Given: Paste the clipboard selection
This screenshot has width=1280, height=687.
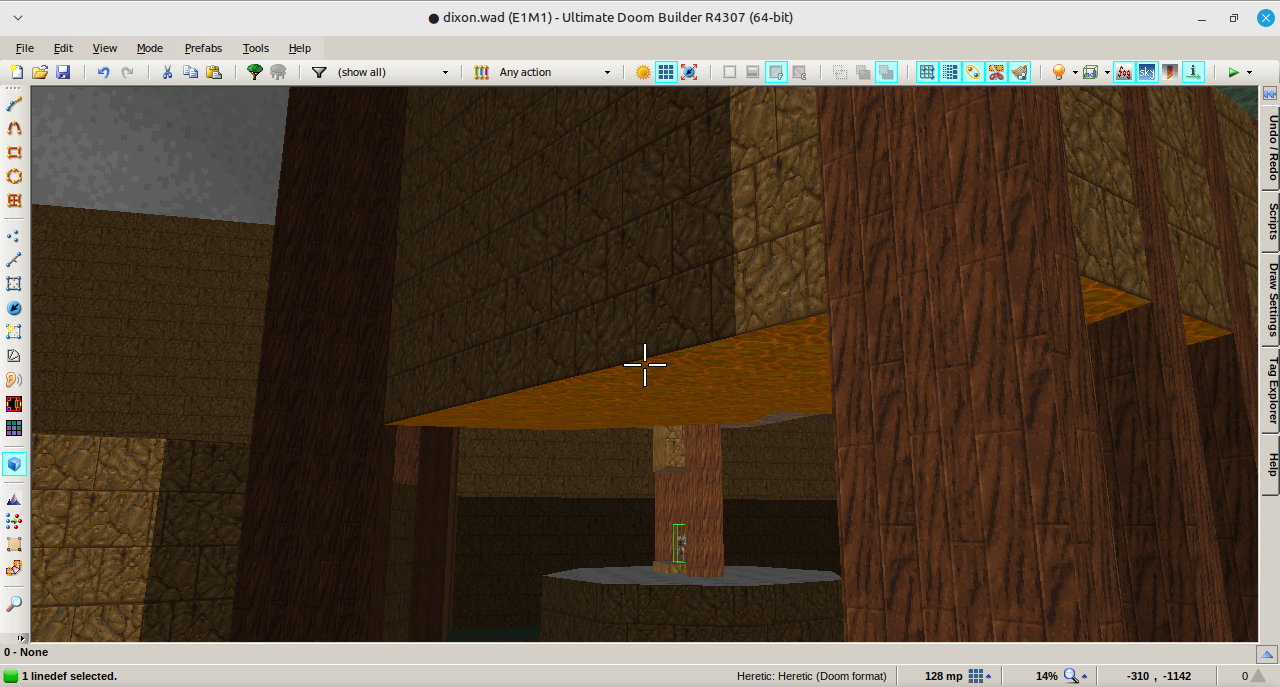Looking at the screenshot, I should pyautogui.click(x=214, y=72).
